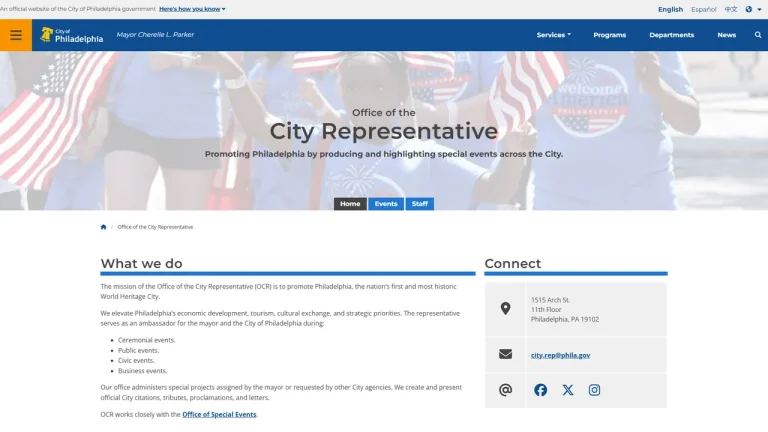Follow the Office of Special Events link
This screenshot has width=768, height=432.
(x=219, y=414)
